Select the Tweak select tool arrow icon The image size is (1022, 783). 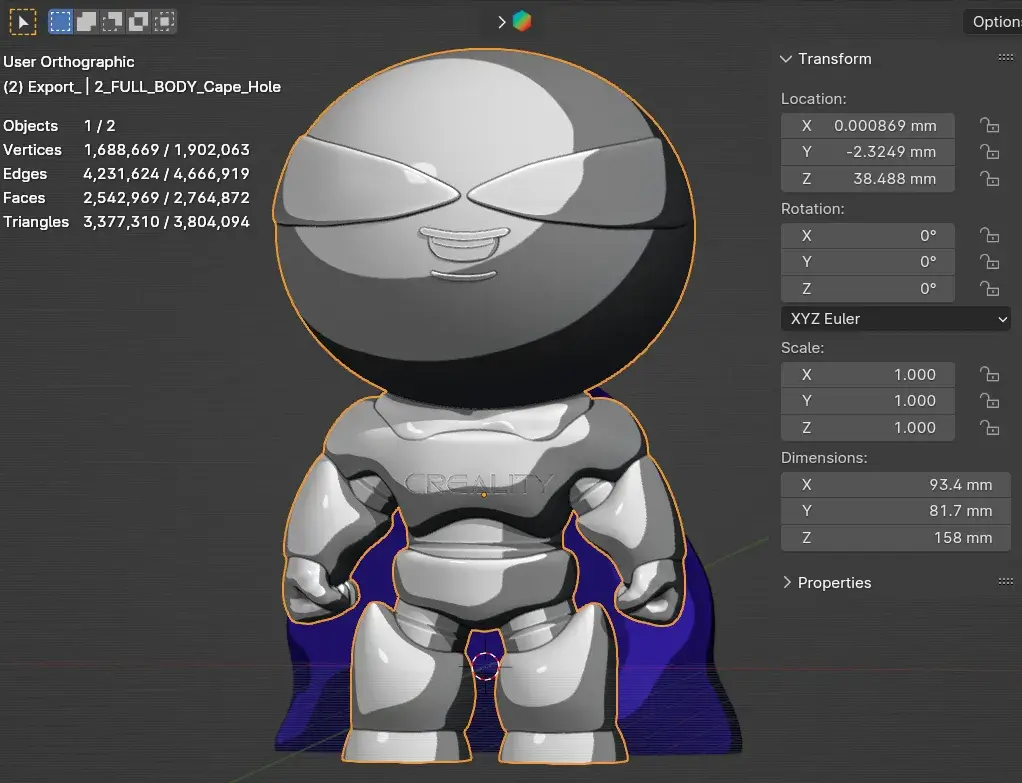[x=22, y=20]
